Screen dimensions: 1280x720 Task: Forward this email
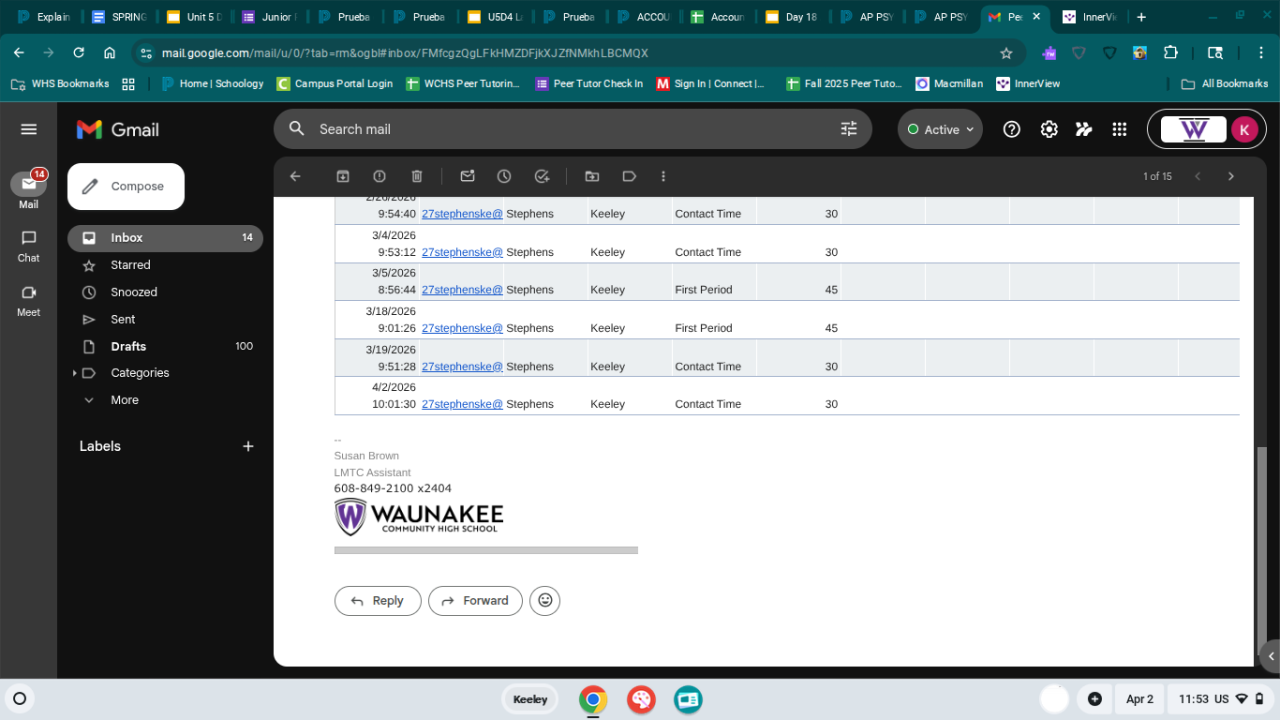click(475, 600)
